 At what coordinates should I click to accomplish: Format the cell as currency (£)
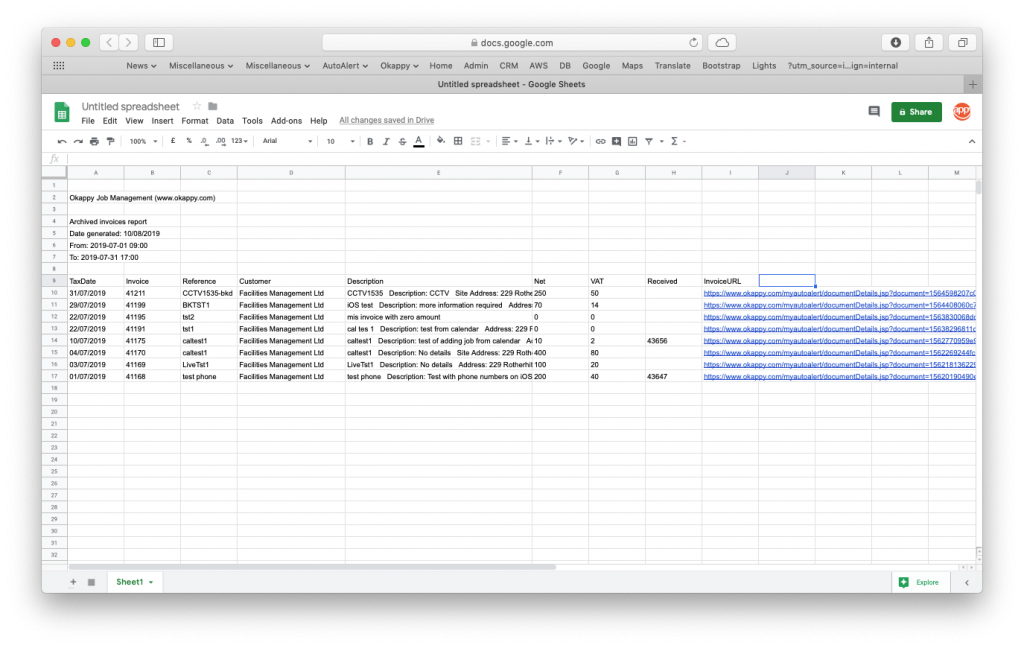173,141
